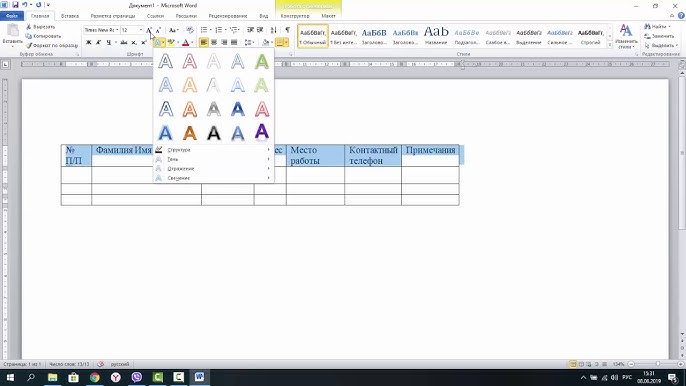
Task: Click the spell-check proofing icon in status bar
Action: 101,364
